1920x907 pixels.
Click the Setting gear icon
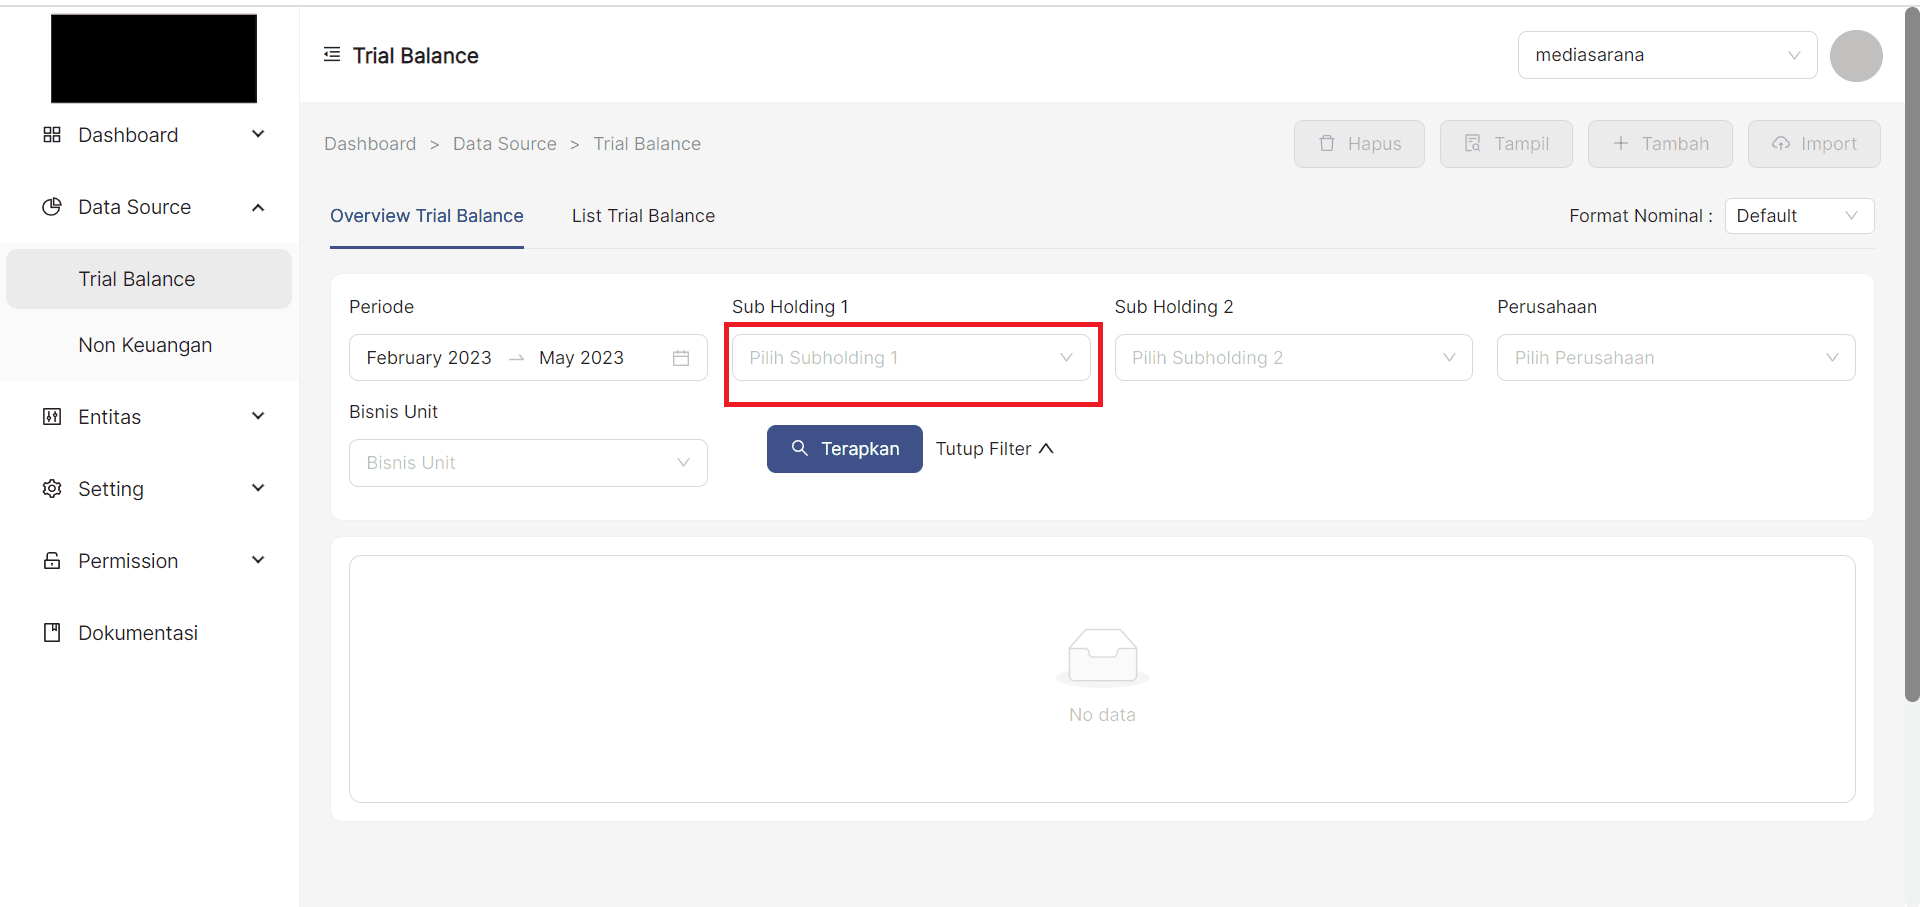point(52,489)
